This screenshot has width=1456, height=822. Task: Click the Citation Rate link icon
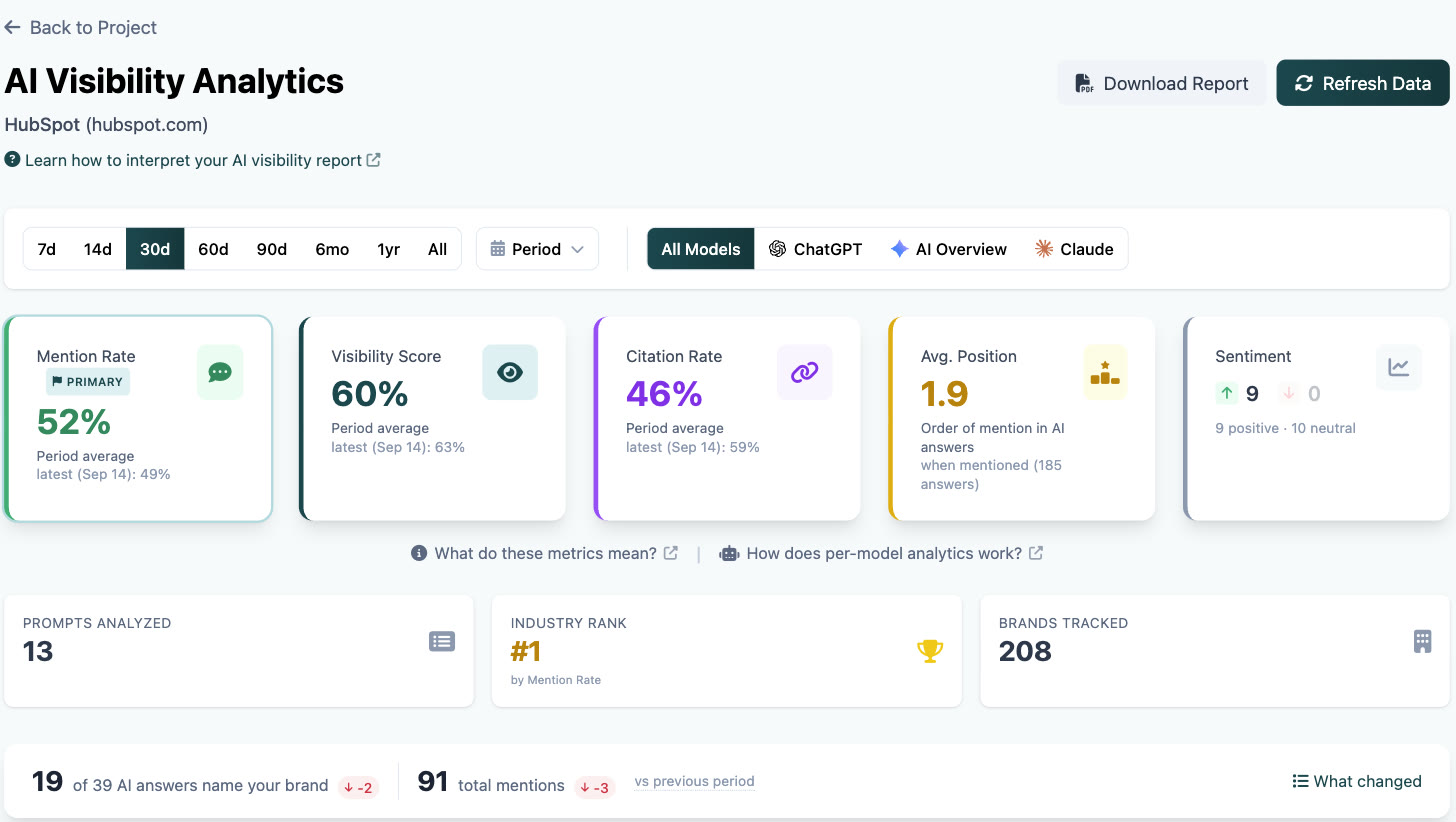click(x=805, y=372)
